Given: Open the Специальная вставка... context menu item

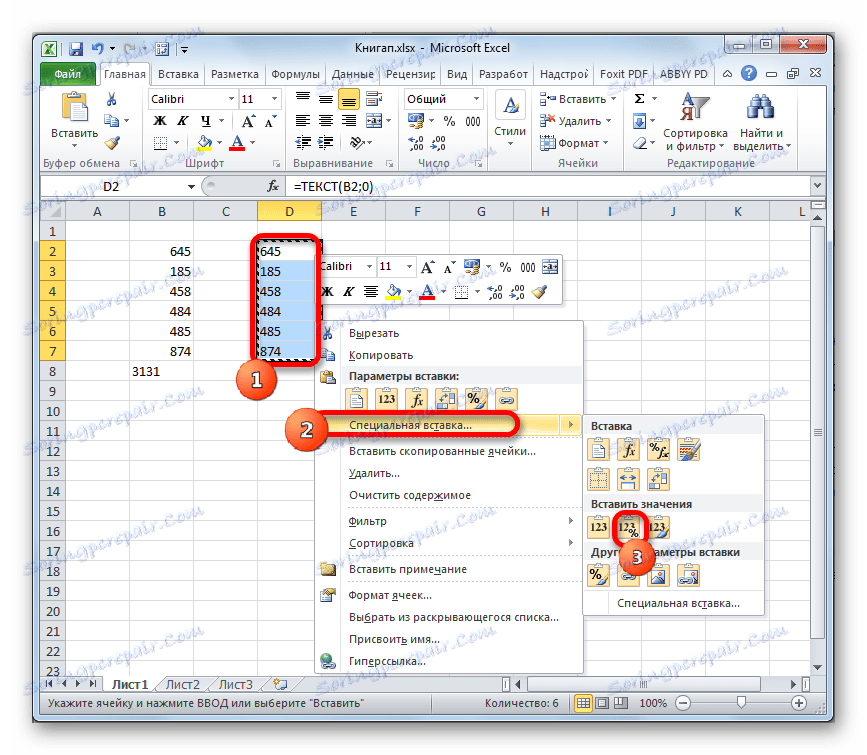Looking at the screenshot, I should pos(450,425).
